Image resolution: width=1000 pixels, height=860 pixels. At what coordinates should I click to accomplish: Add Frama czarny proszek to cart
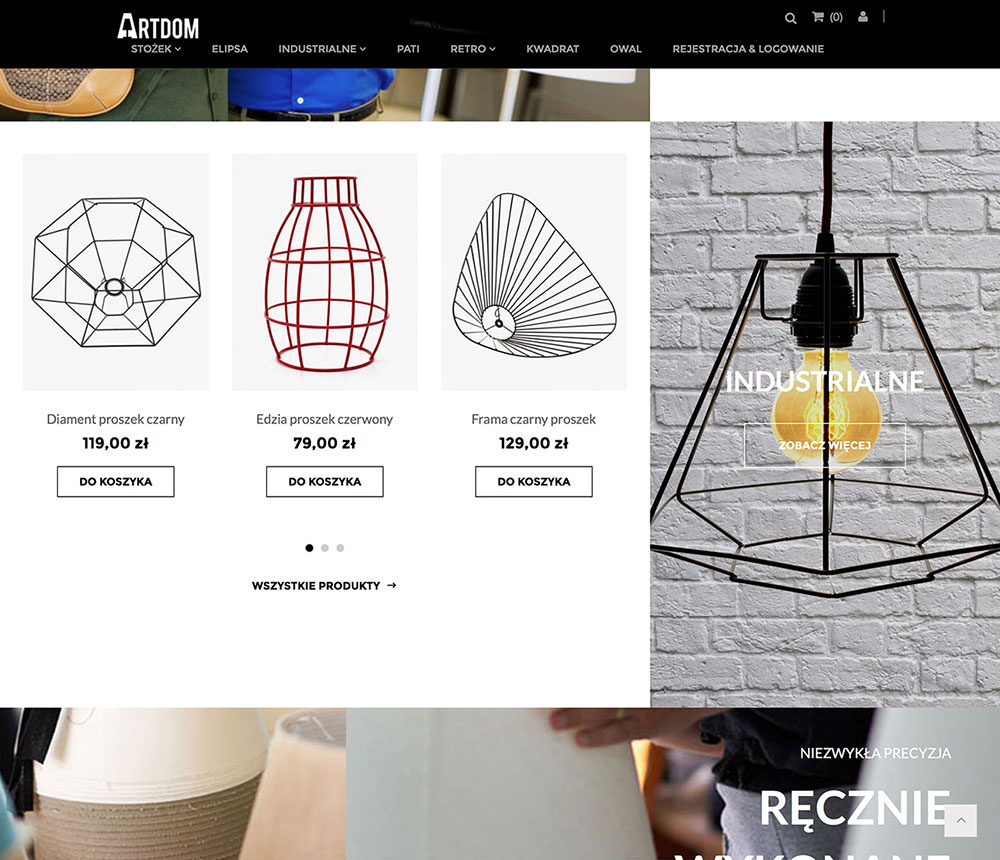click(x=534, y=482)
